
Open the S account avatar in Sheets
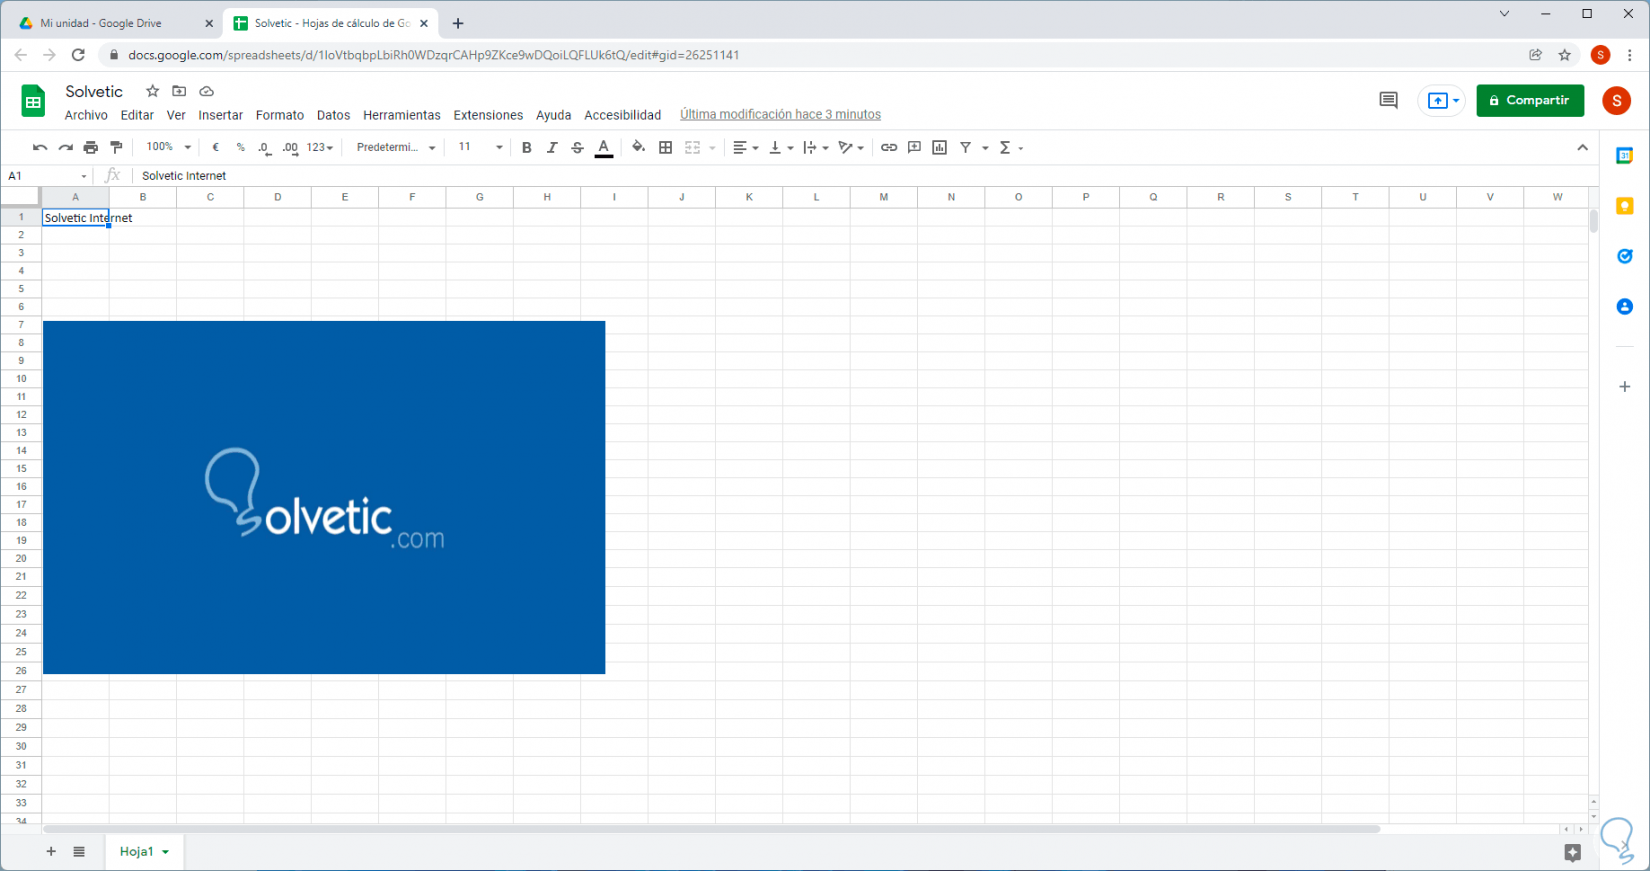pyautogui.click(x=1616, y=100)
